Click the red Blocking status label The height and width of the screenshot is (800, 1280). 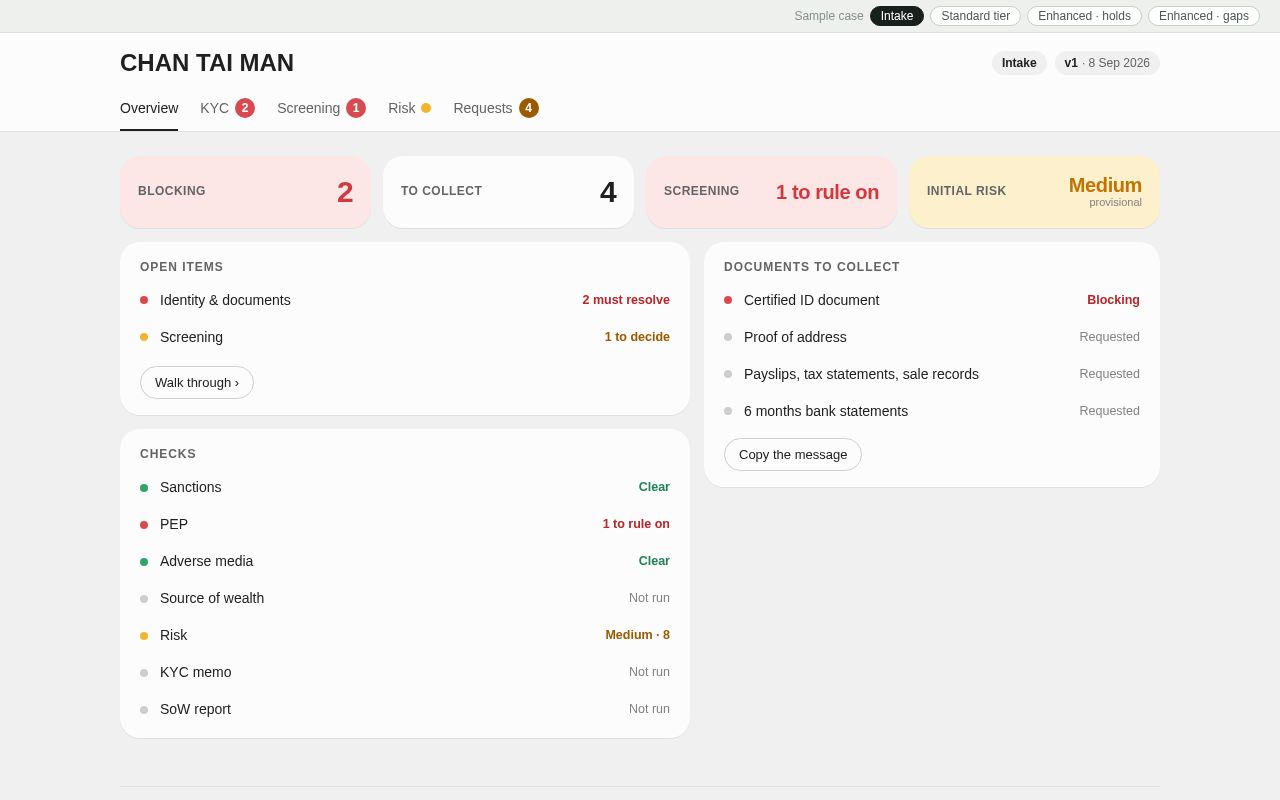click(x=1113, y=300)
